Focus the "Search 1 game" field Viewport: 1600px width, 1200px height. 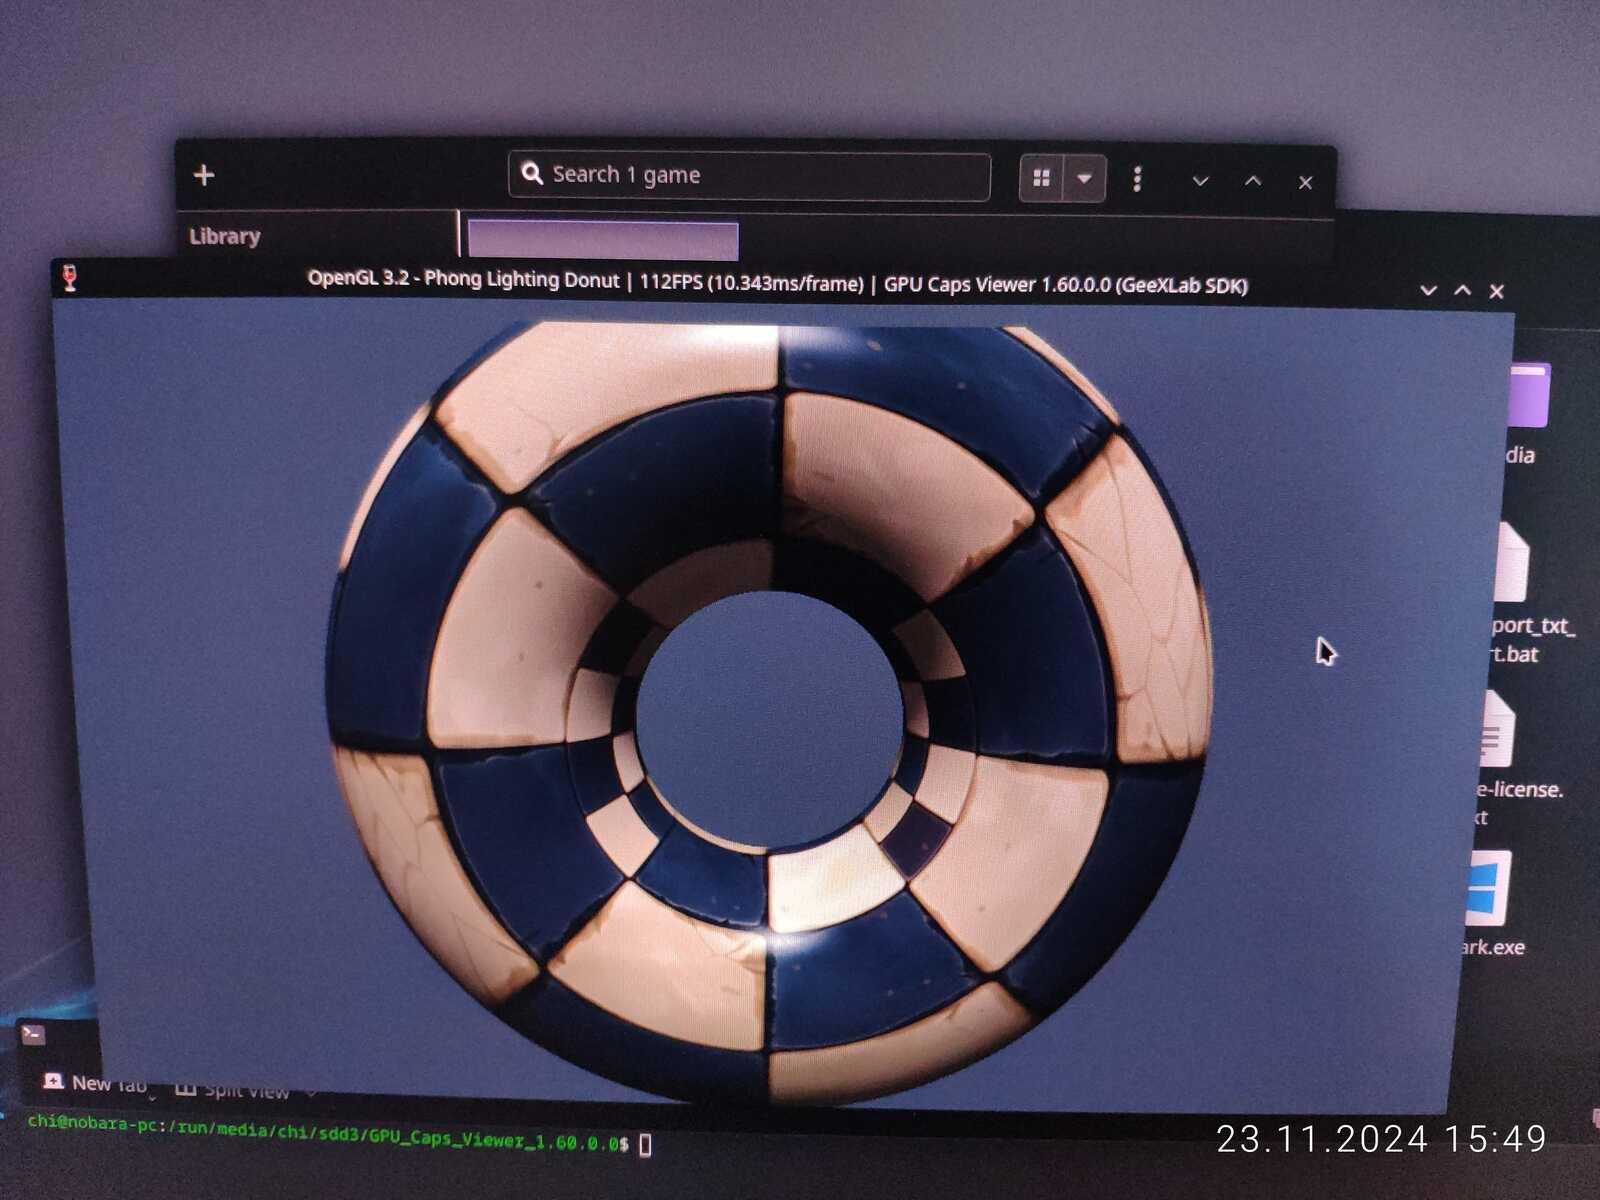pos(749,176)
